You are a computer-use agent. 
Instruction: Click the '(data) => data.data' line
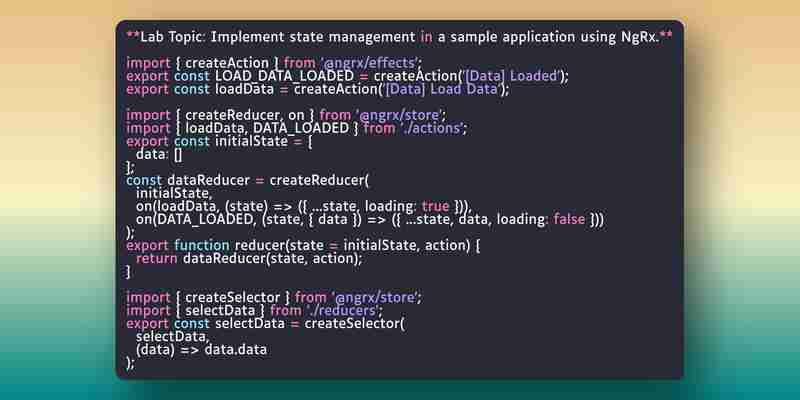click(x=201, y=350)
